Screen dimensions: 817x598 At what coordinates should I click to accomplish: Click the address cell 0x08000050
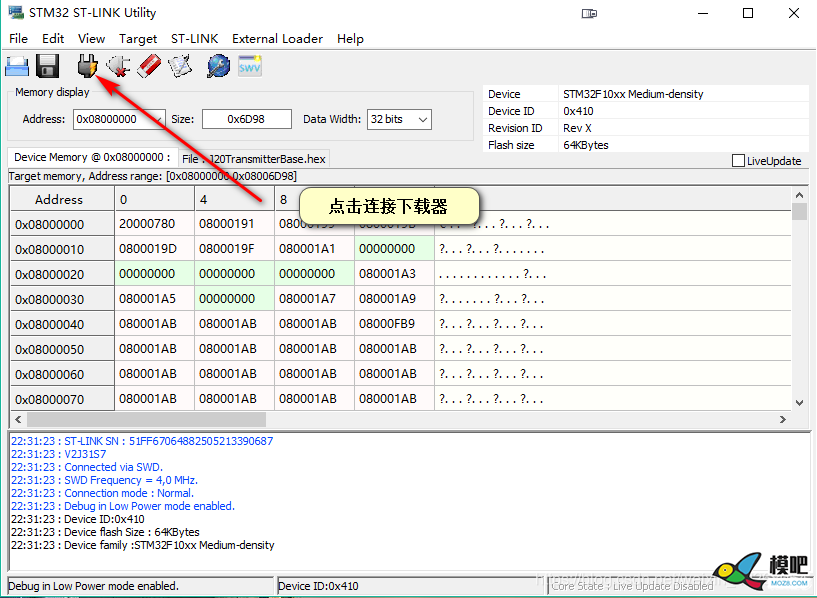62,350
